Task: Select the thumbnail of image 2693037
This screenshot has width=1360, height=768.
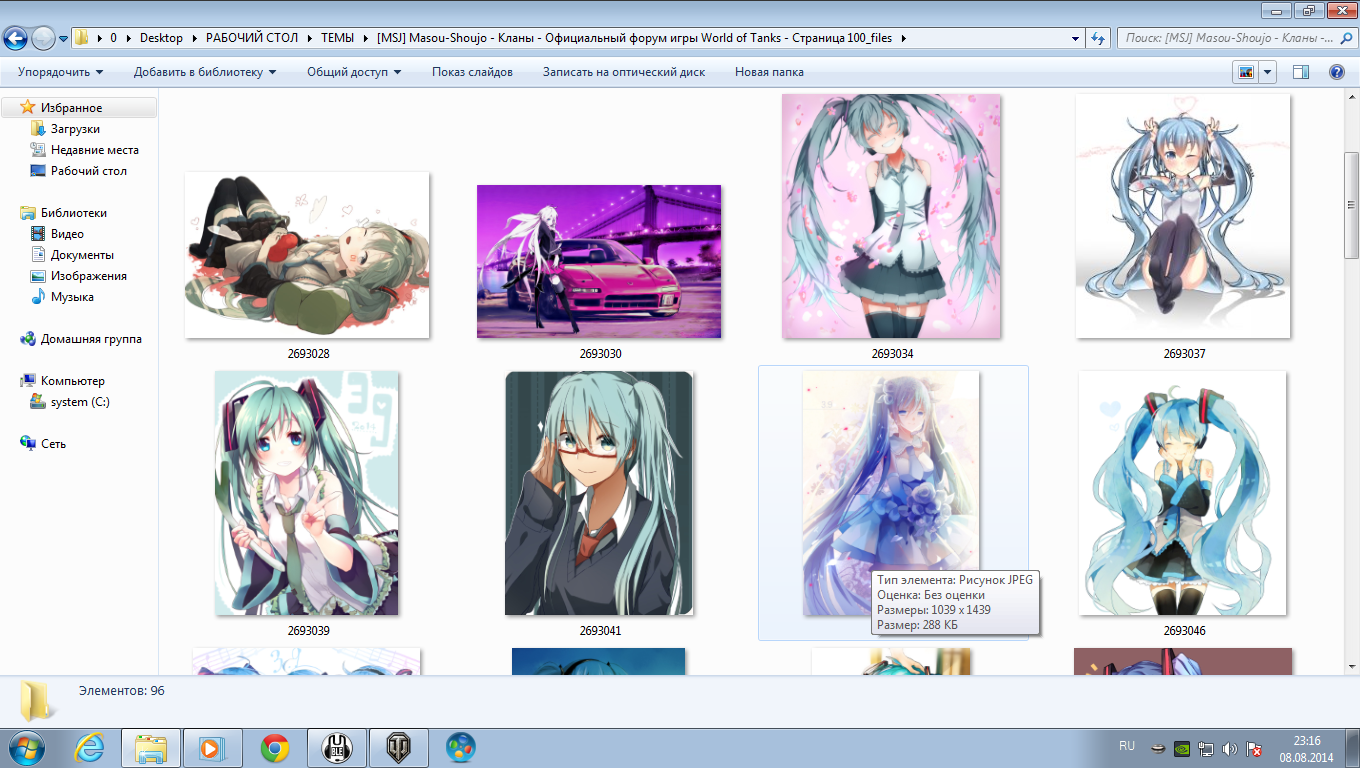Action: click(x=1183, y=216)
